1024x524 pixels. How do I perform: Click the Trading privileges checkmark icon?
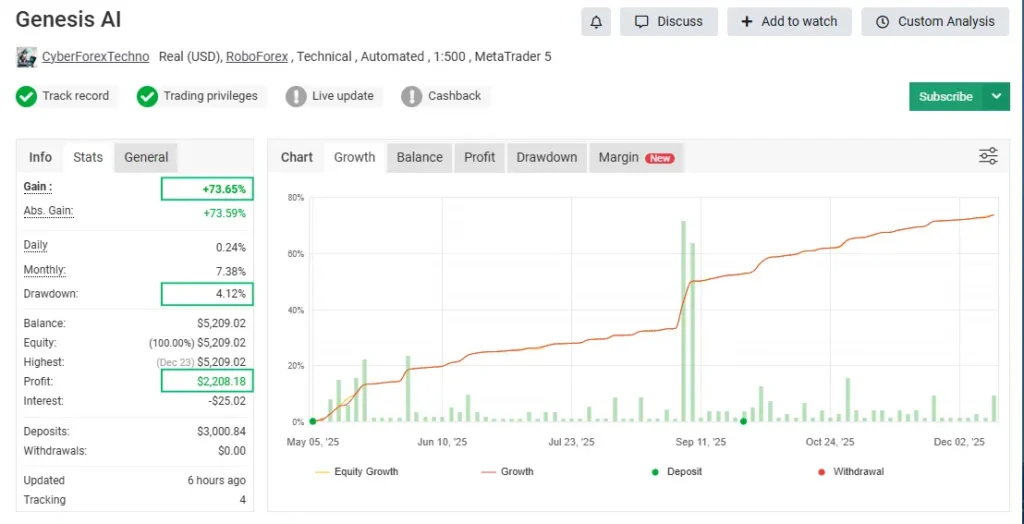pos(148,97)
